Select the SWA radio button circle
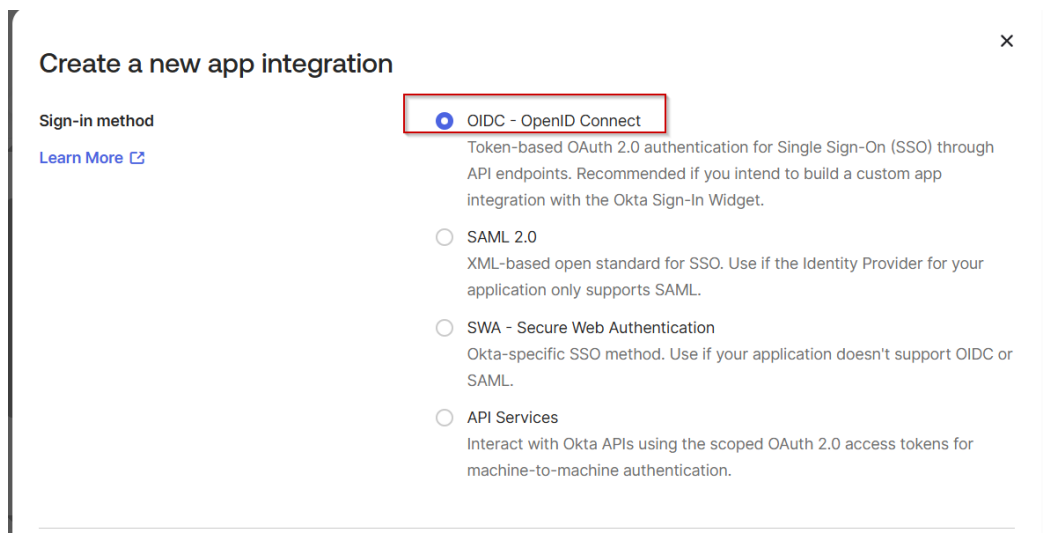This screenshot has height=536, width=1052. tap(445, 328)
